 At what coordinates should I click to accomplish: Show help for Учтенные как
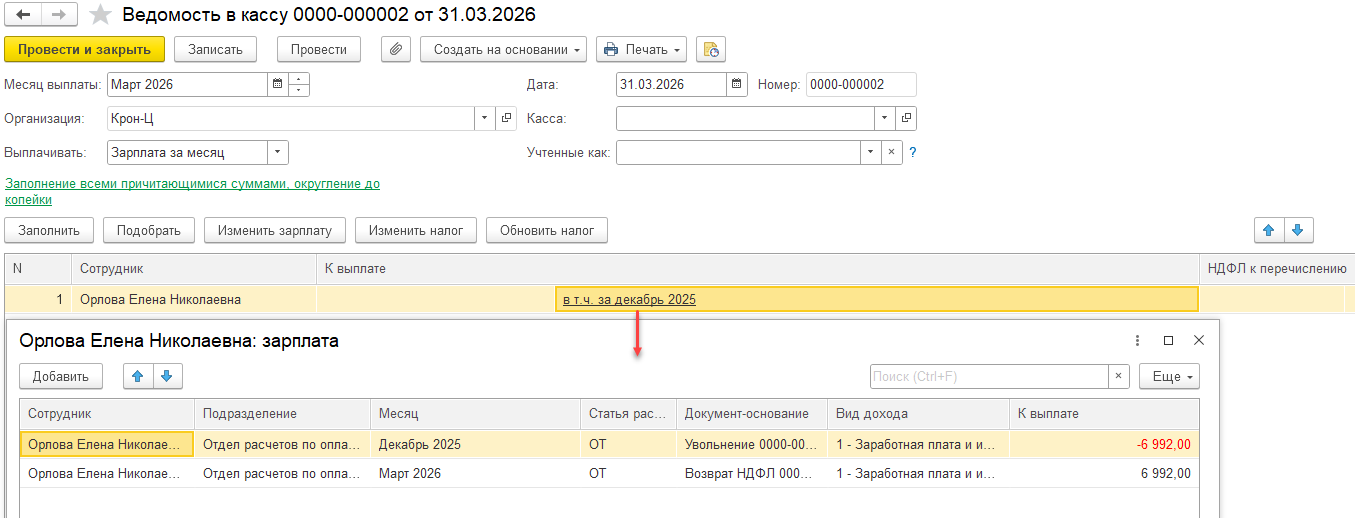click(912, 153)
